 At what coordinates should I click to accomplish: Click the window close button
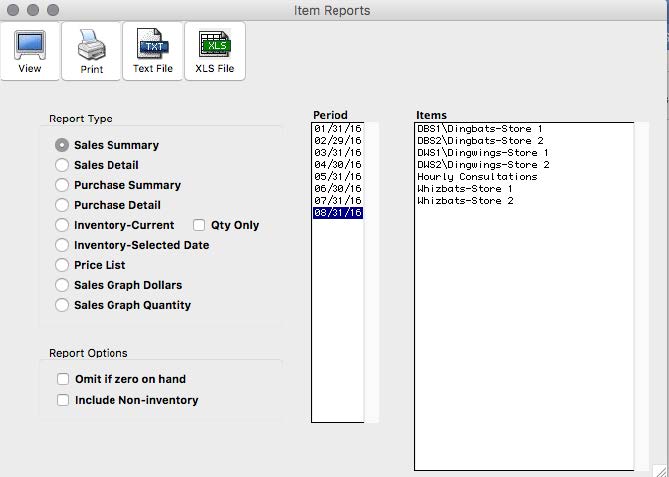(x=13, y=10)
